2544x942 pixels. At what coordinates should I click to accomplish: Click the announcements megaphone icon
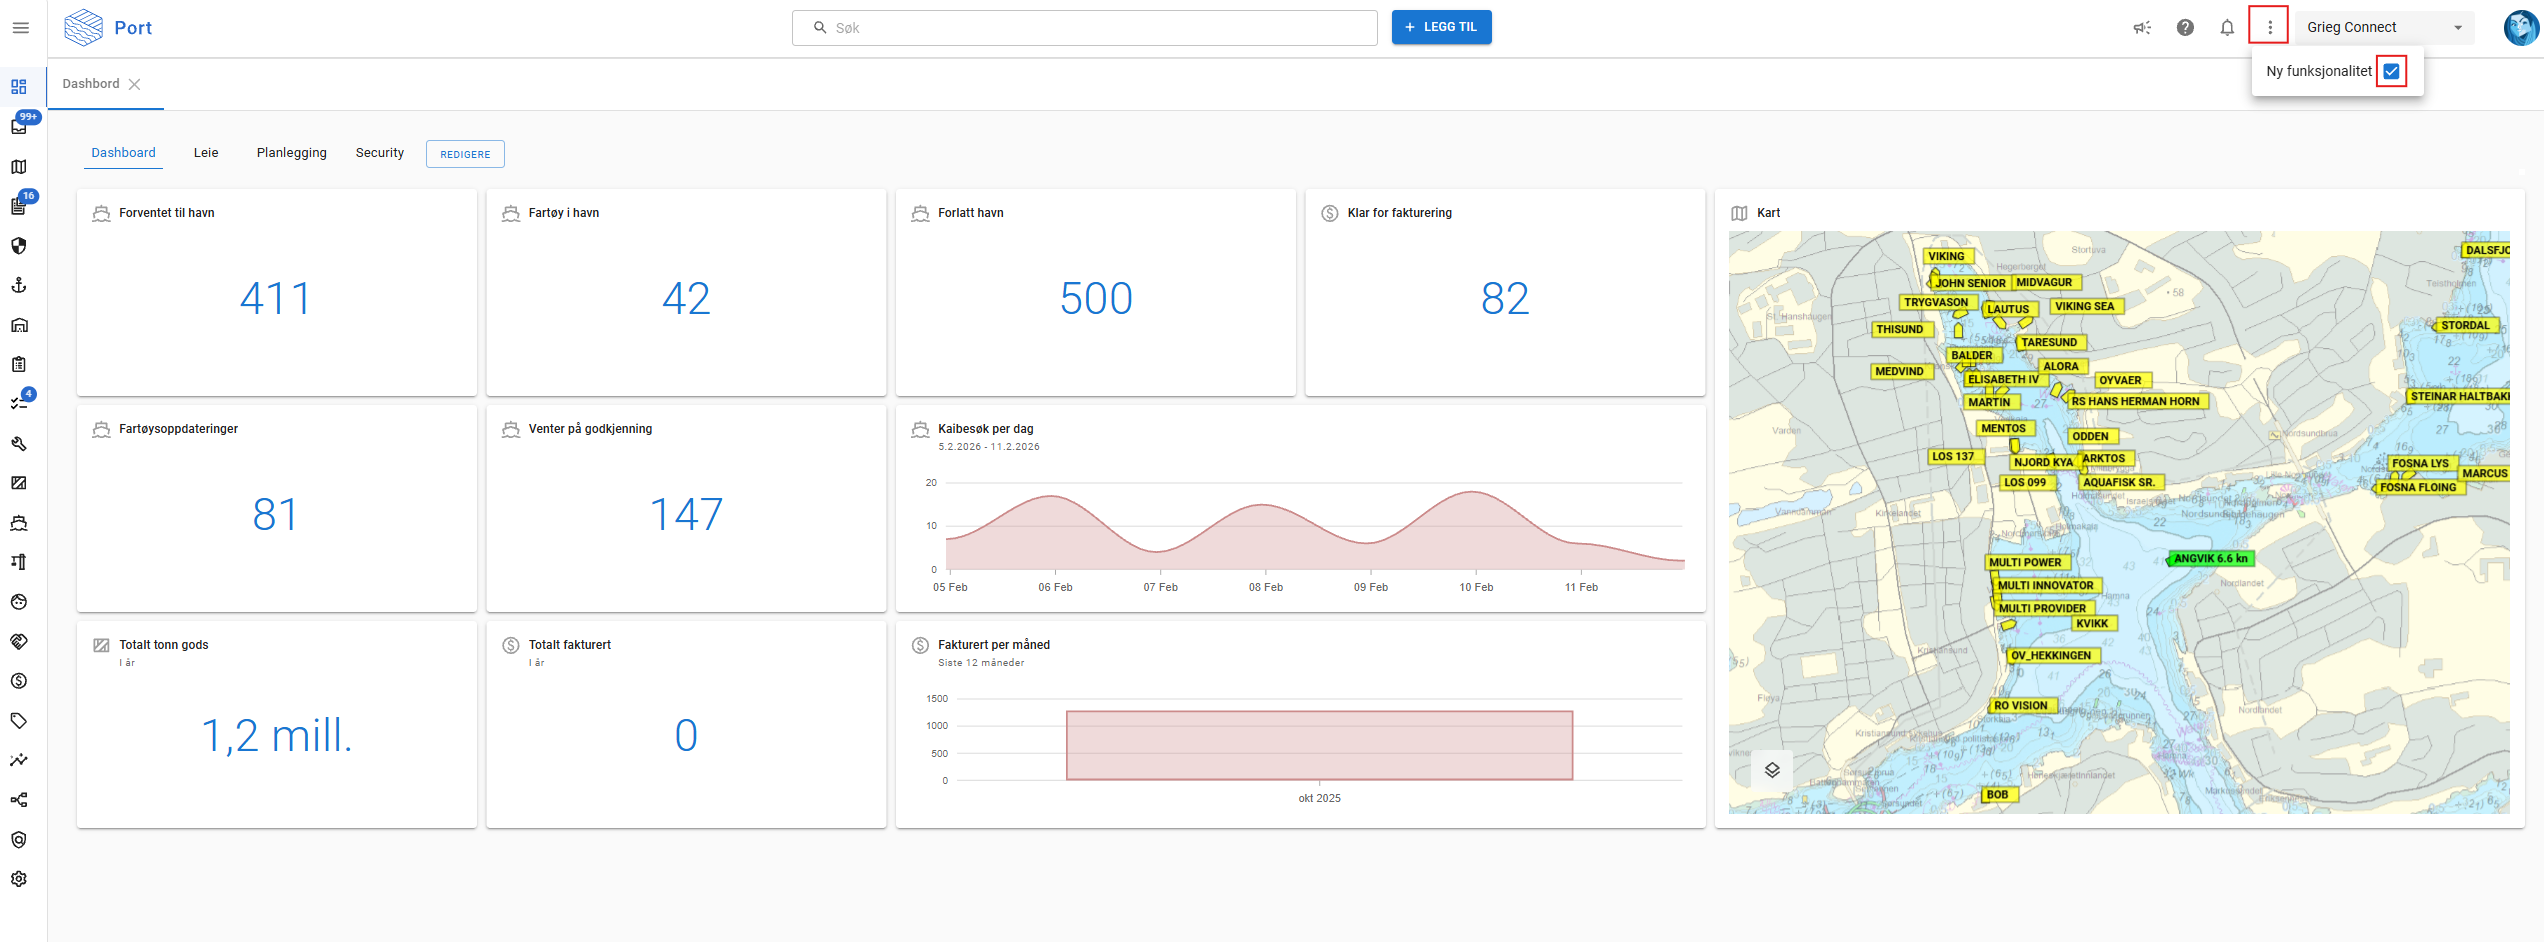pos(2142,28)
